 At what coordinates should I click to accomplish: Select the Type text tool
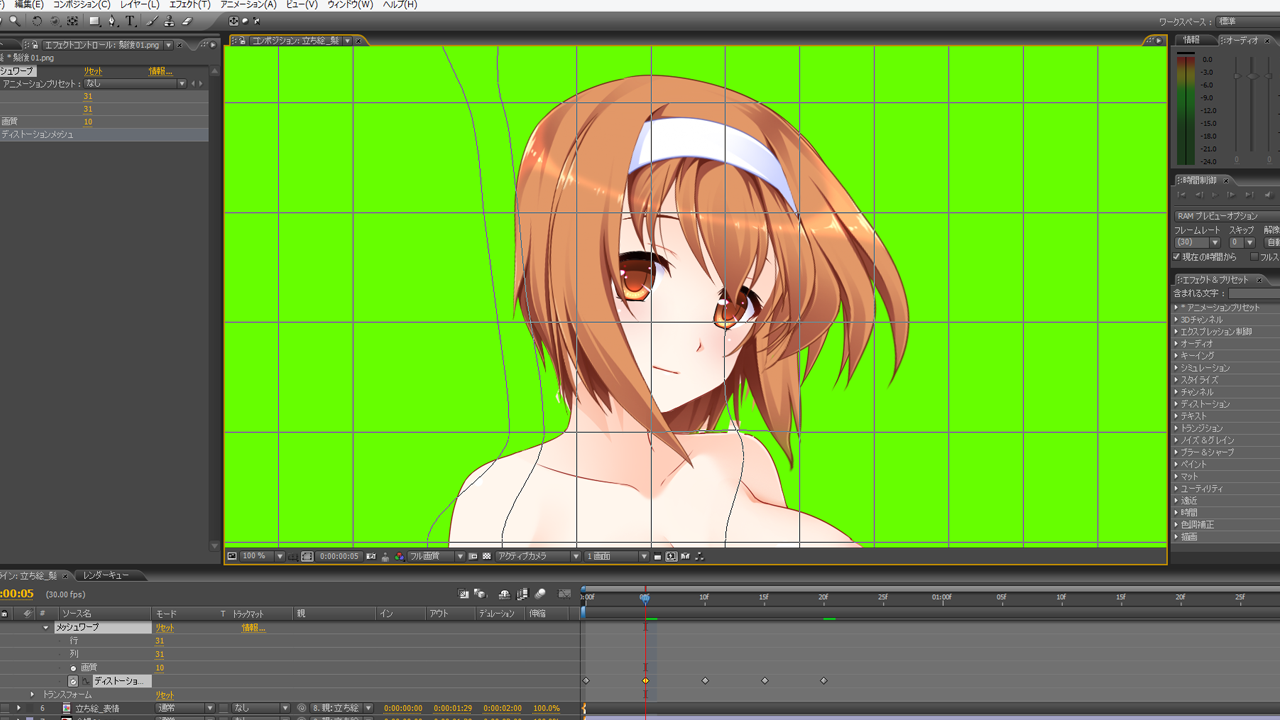click(x=130, y=20)
